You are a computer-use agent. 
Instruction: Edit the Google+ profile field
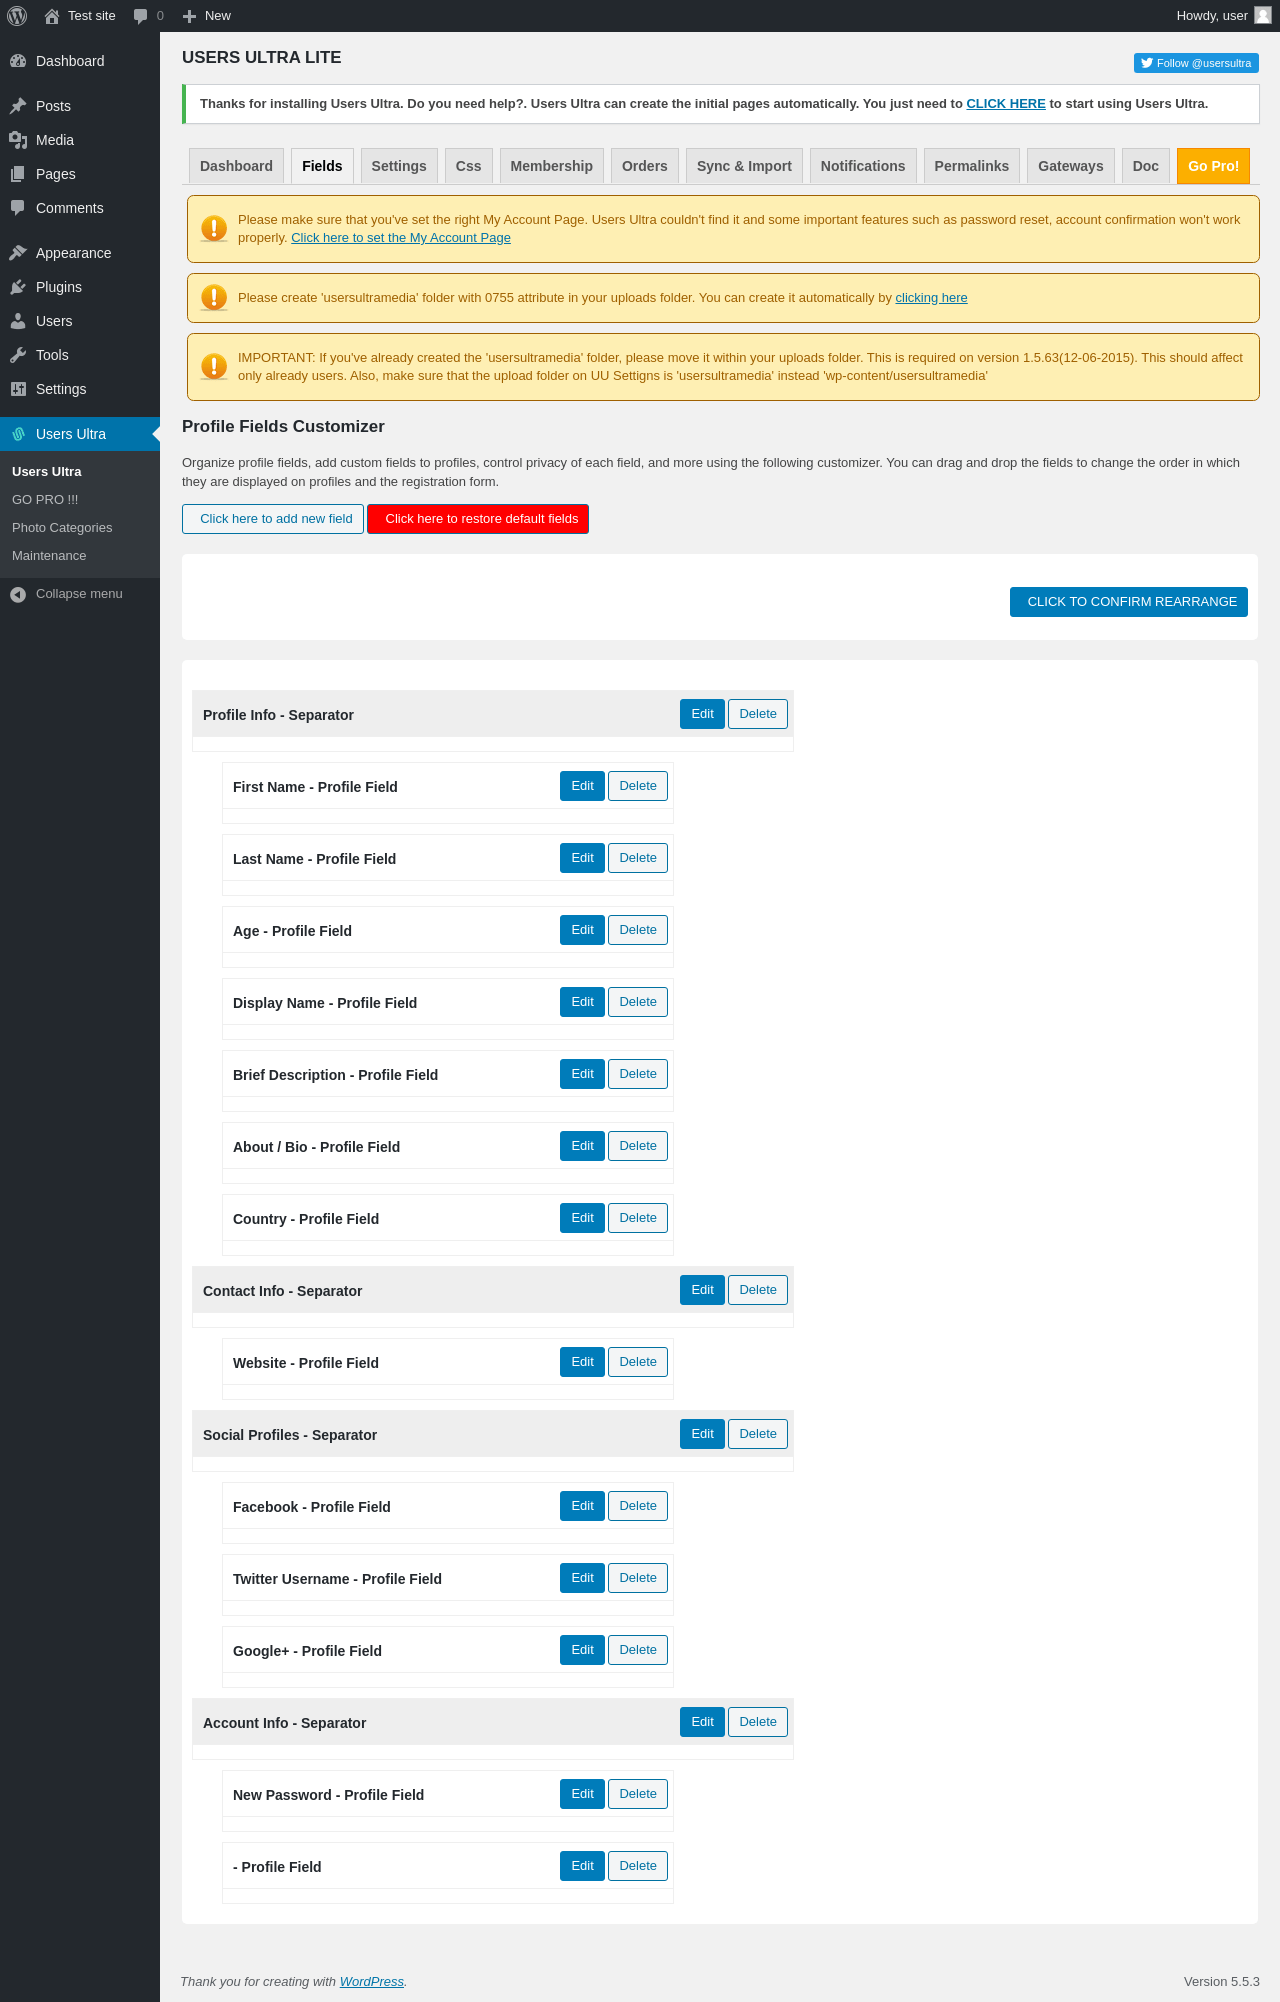point(582,1650)
